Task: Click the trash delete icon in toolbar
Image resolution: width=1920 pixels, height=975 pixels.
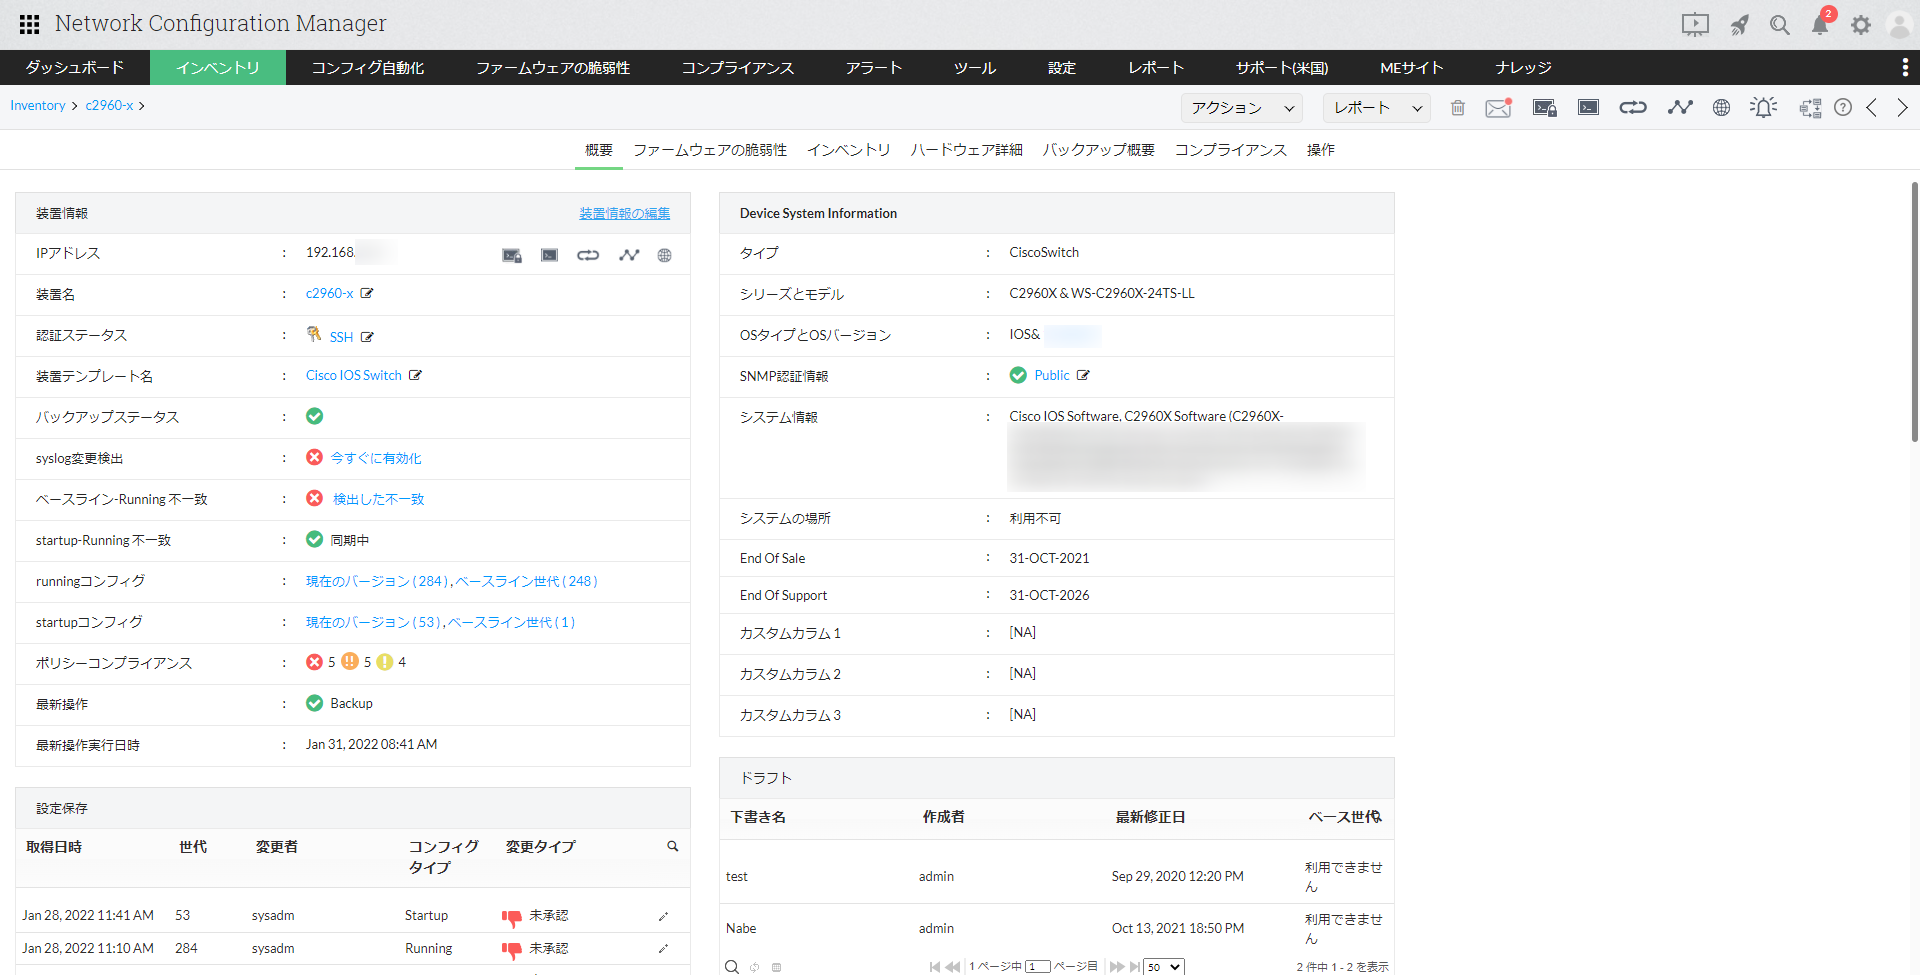Action: click(x=1457, y=108)
